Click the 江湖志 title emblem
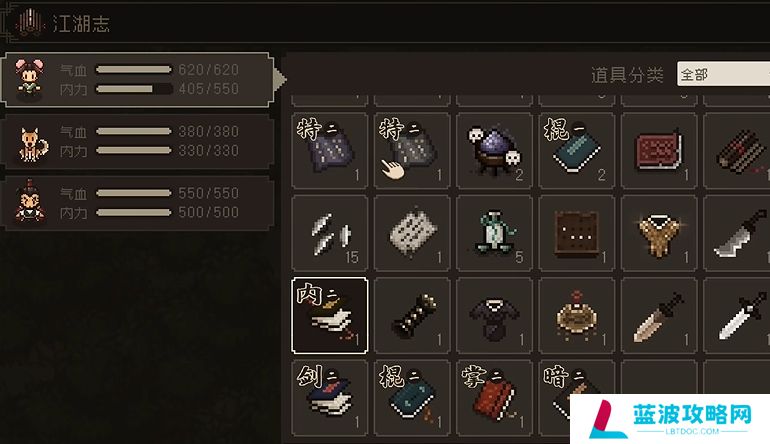The image size is (770, 444). pos(31,23)
